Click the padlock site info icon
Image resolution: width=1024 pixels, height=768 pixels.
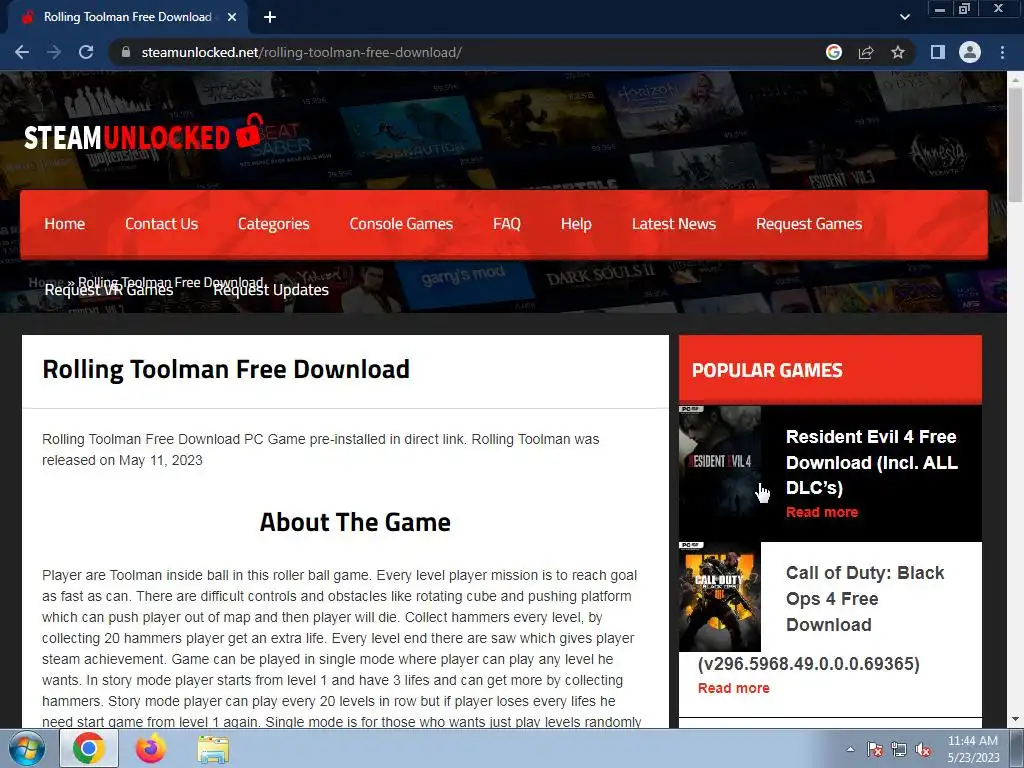[x=126, y=52]
